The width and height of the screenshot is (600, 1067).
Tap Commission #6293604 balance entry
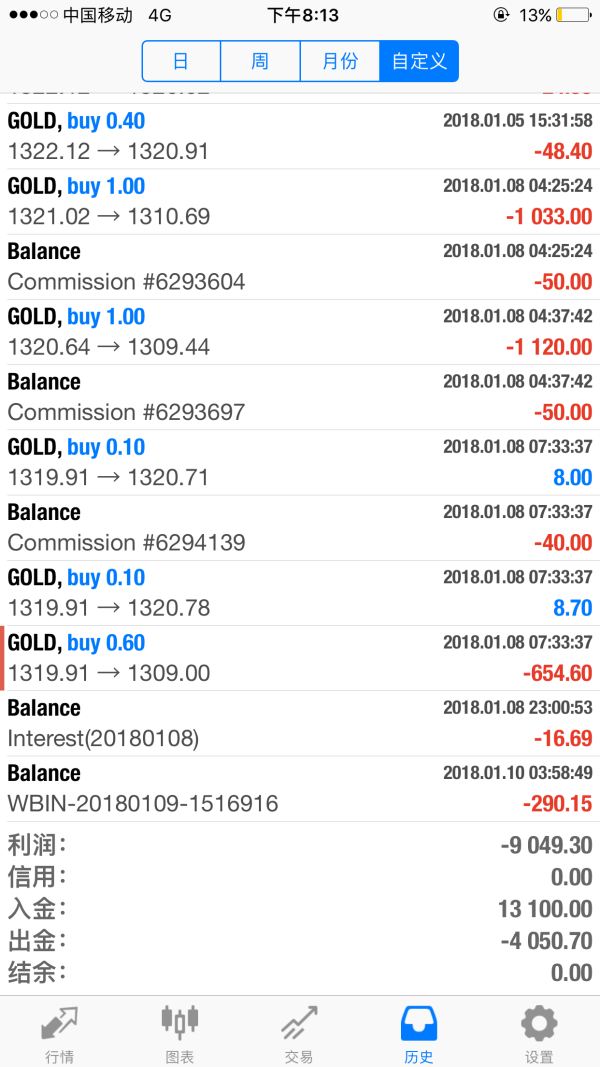point(300,267)
